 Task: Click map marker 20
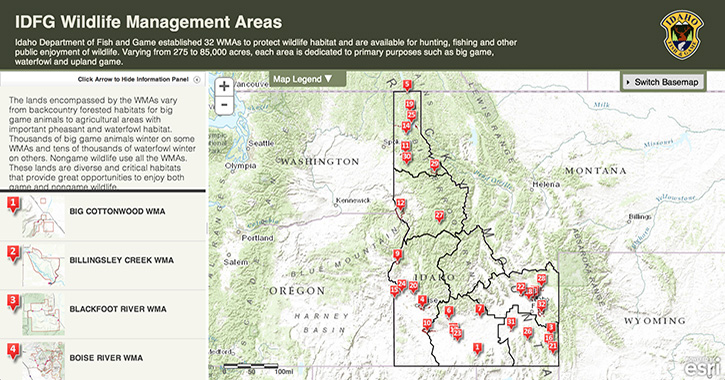pyautogui.click(x=413, y=287)
